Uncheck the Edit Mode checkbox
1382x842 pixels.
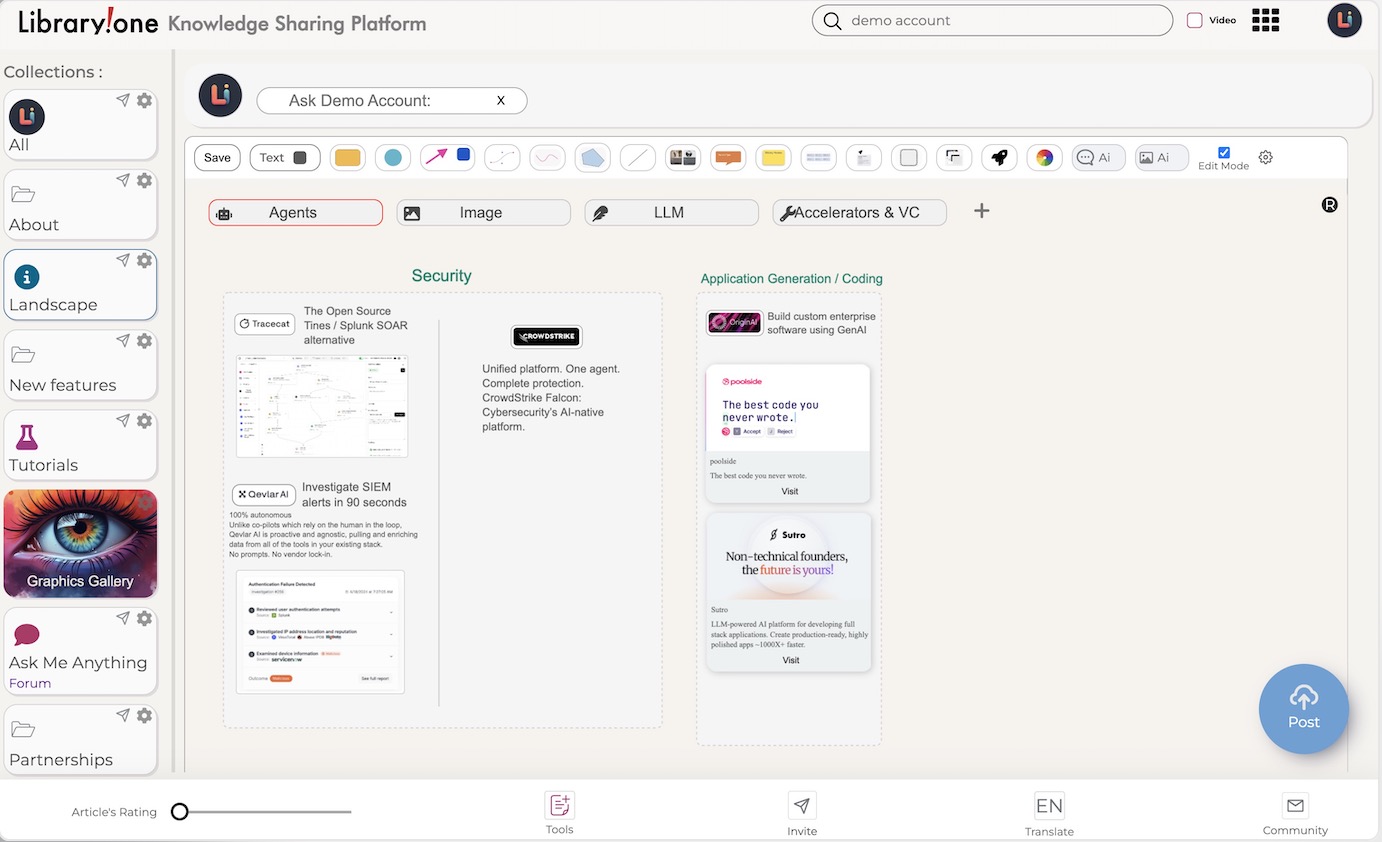tap(1223, 152)
